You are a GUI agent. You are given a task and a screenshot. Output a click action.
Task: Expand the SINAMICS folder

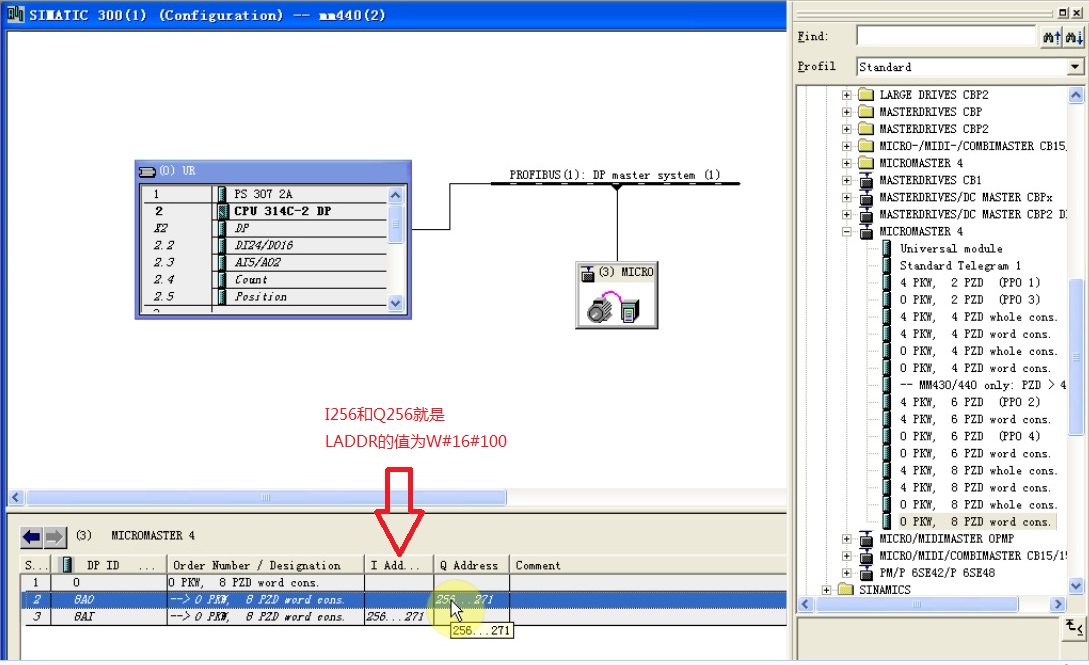(x=827, y=590)
